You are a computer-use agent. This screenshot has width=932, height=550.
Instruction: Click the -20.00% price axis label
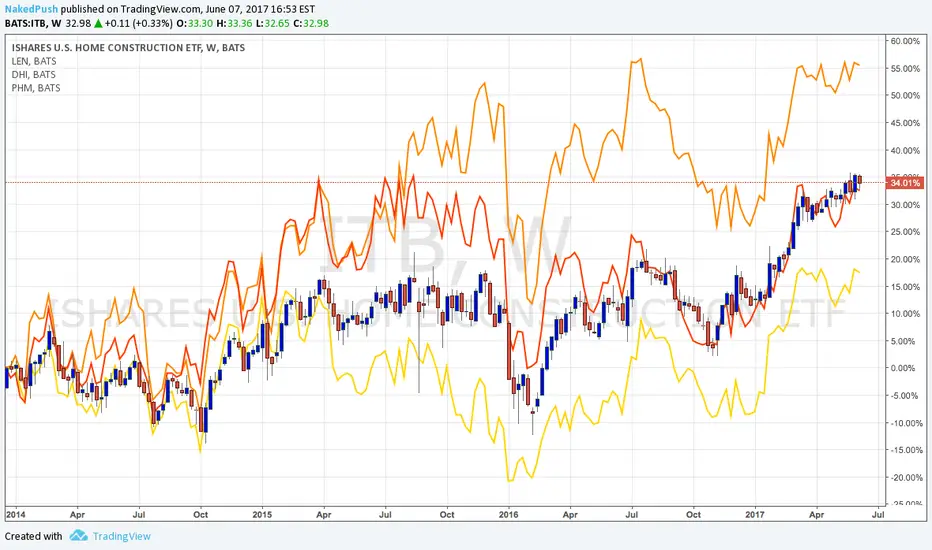click(905, 477)
